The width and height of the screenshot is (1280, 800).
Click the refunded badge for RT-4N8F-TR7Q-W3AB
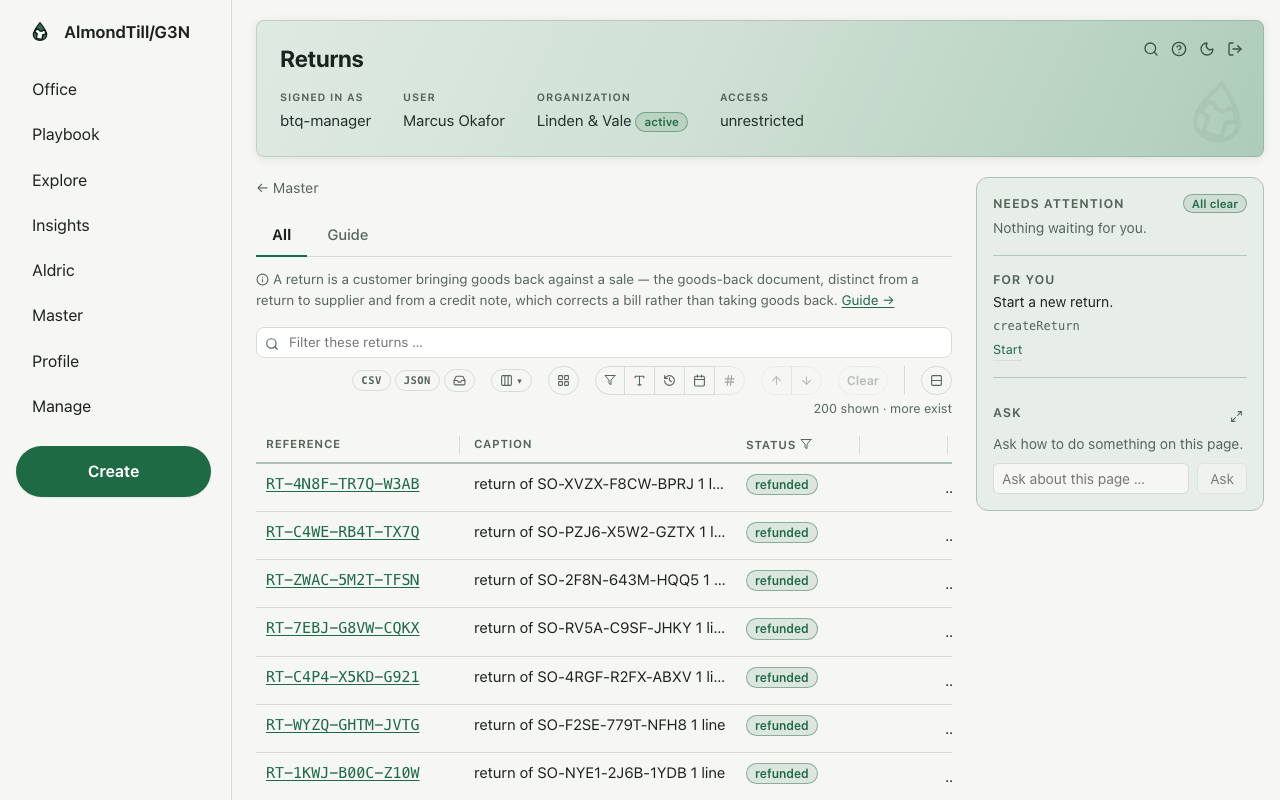coord(782,485)
